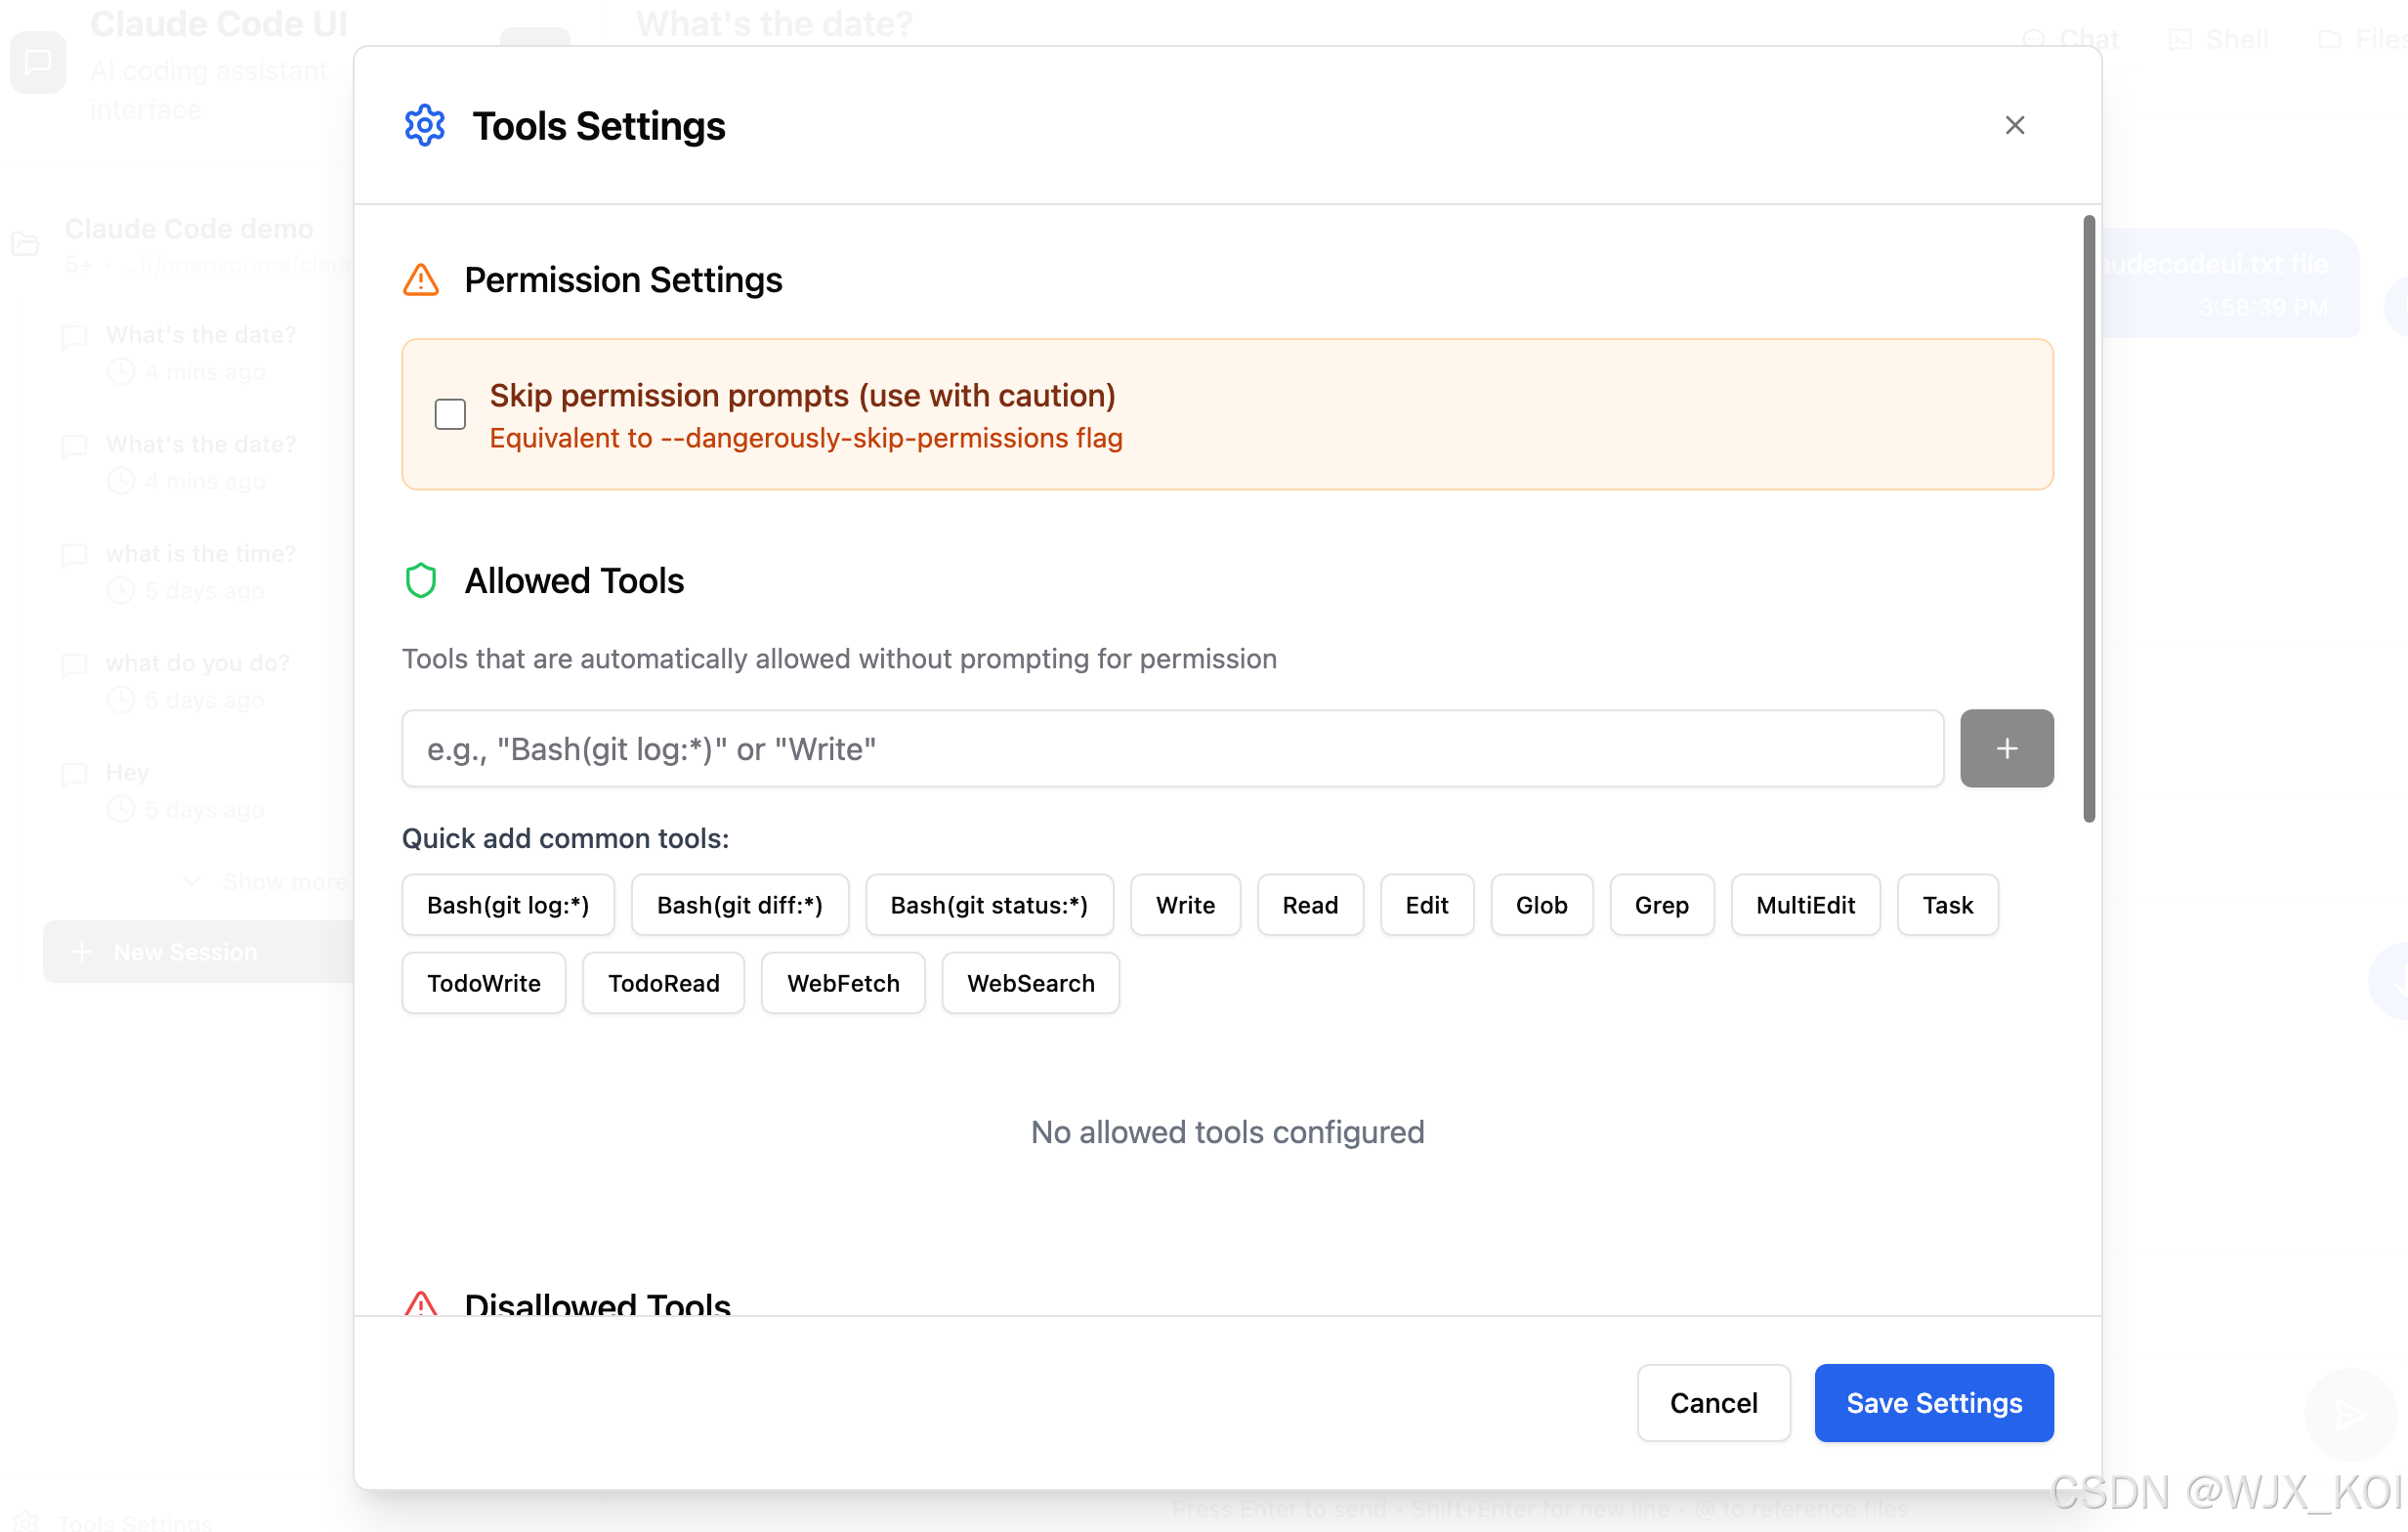Cancel the settings dialog
This screenshot has width=2408, height=1532.
point(1713,1403)
